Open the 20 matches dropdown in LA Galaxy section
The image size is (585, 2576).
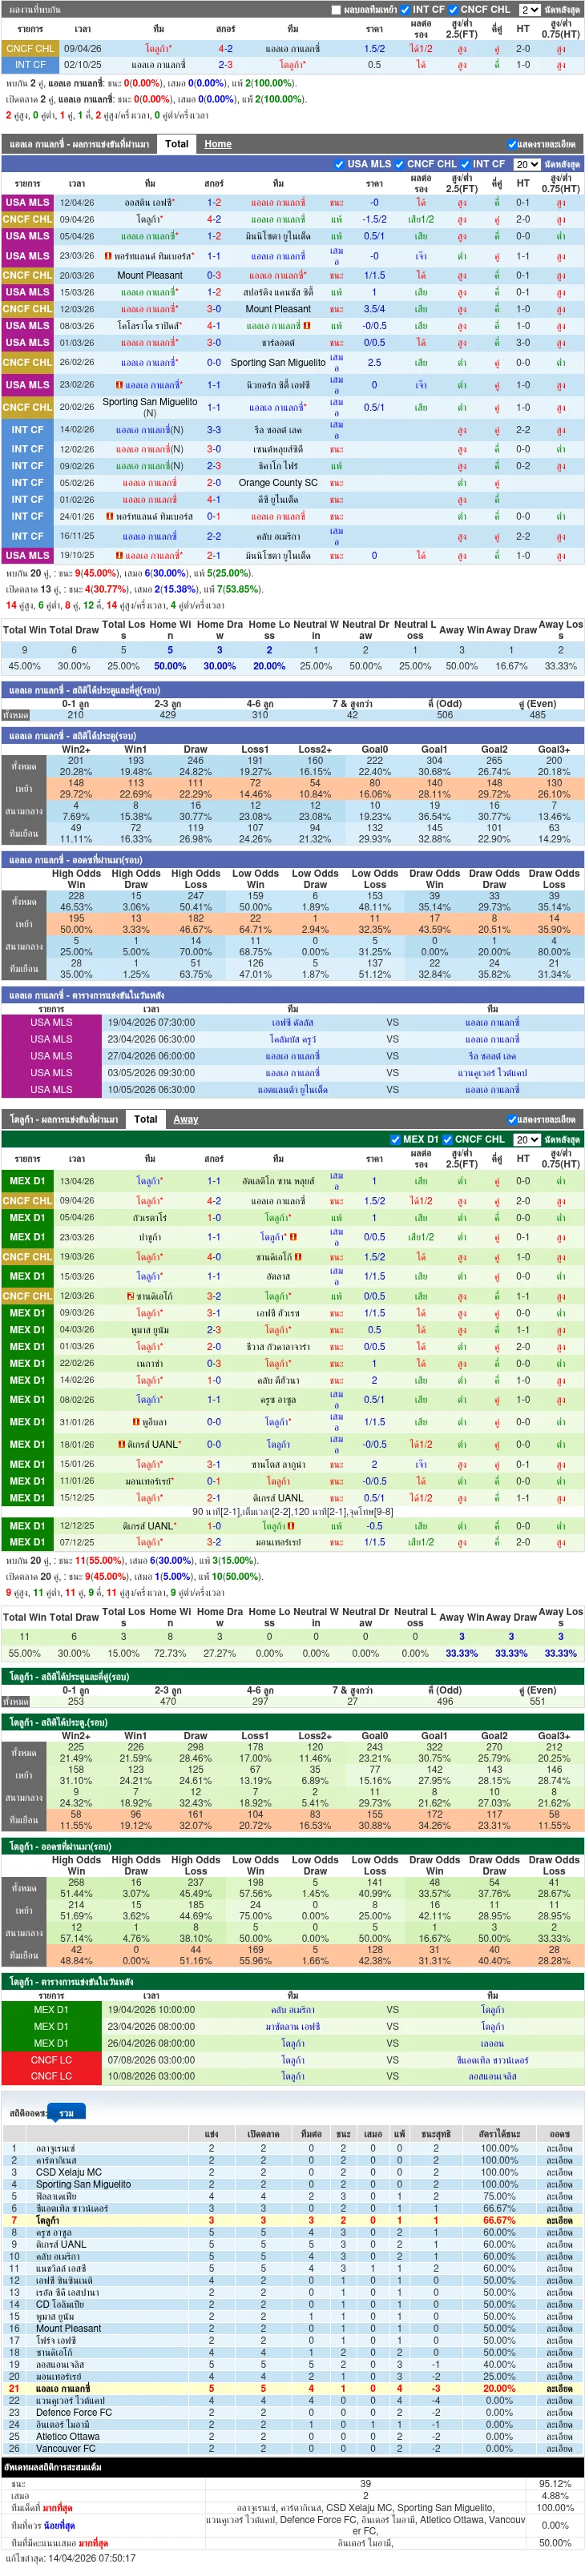(527, 164)
